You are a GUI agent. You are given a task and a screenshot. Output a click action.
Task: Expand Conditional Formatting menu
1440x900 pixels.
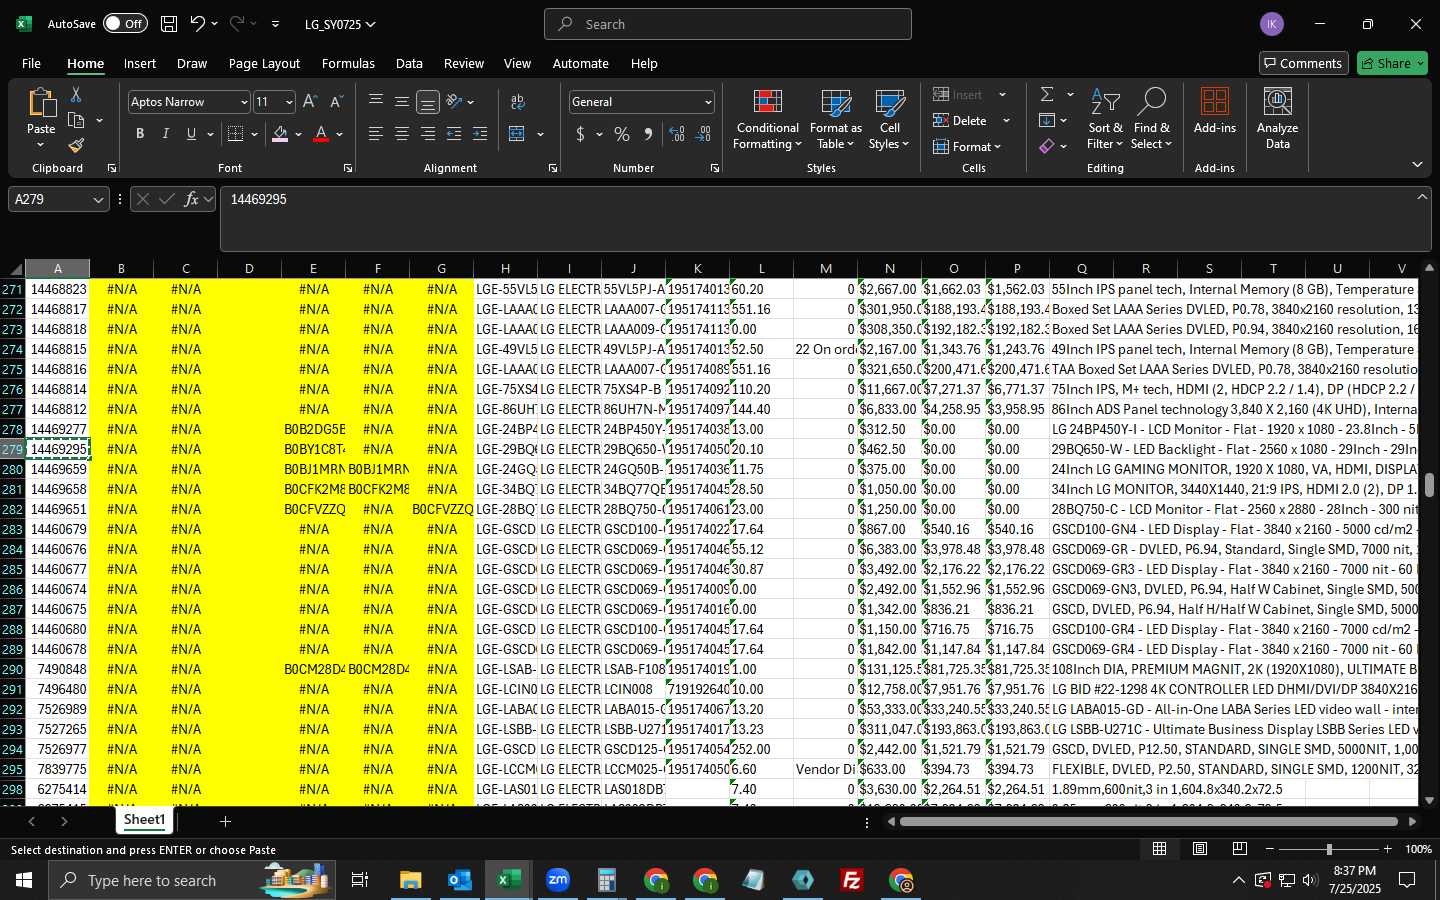pyautogui.click(x=767, y=119)
